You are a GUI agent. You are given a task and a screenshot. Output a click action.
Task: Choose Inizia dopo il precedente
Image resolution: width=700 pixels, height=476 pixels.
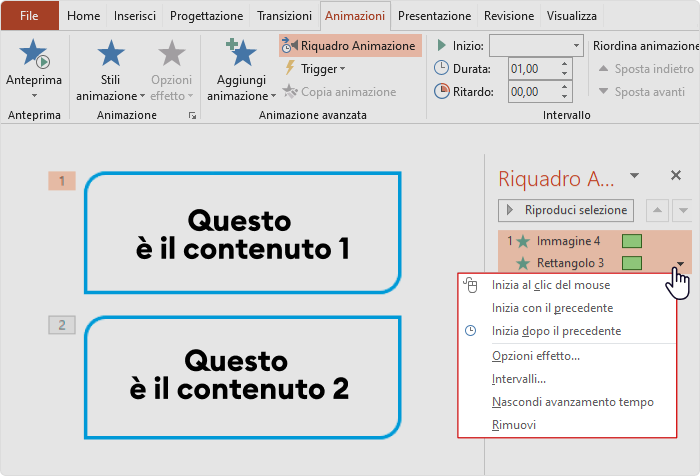[556, 331]
